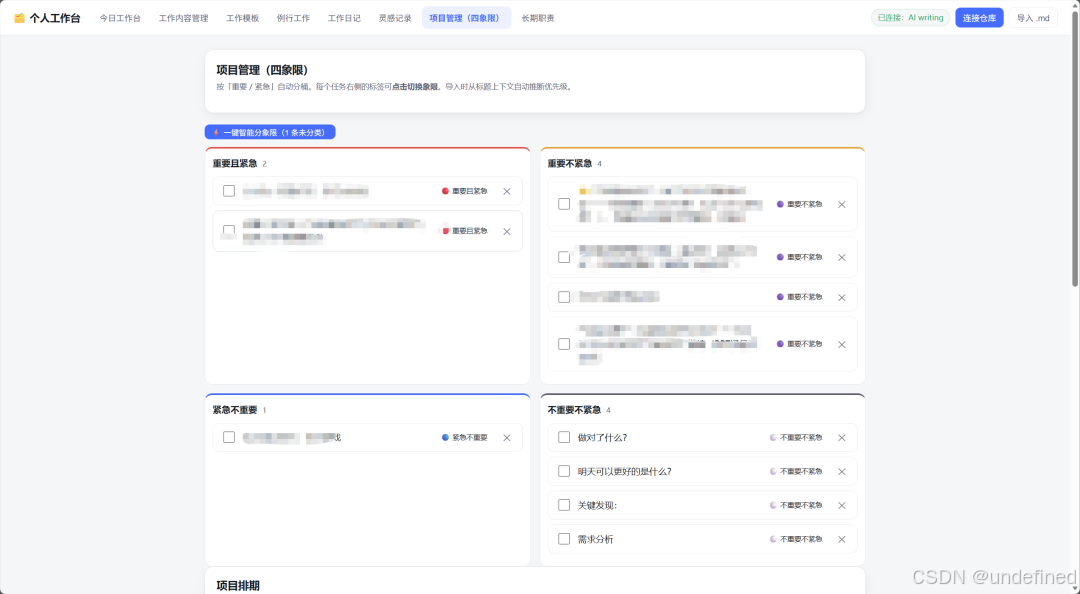
Task: Switch quadrant tag on 做对了什么? task
Action: pyautogui.click(x=796, y=438)
